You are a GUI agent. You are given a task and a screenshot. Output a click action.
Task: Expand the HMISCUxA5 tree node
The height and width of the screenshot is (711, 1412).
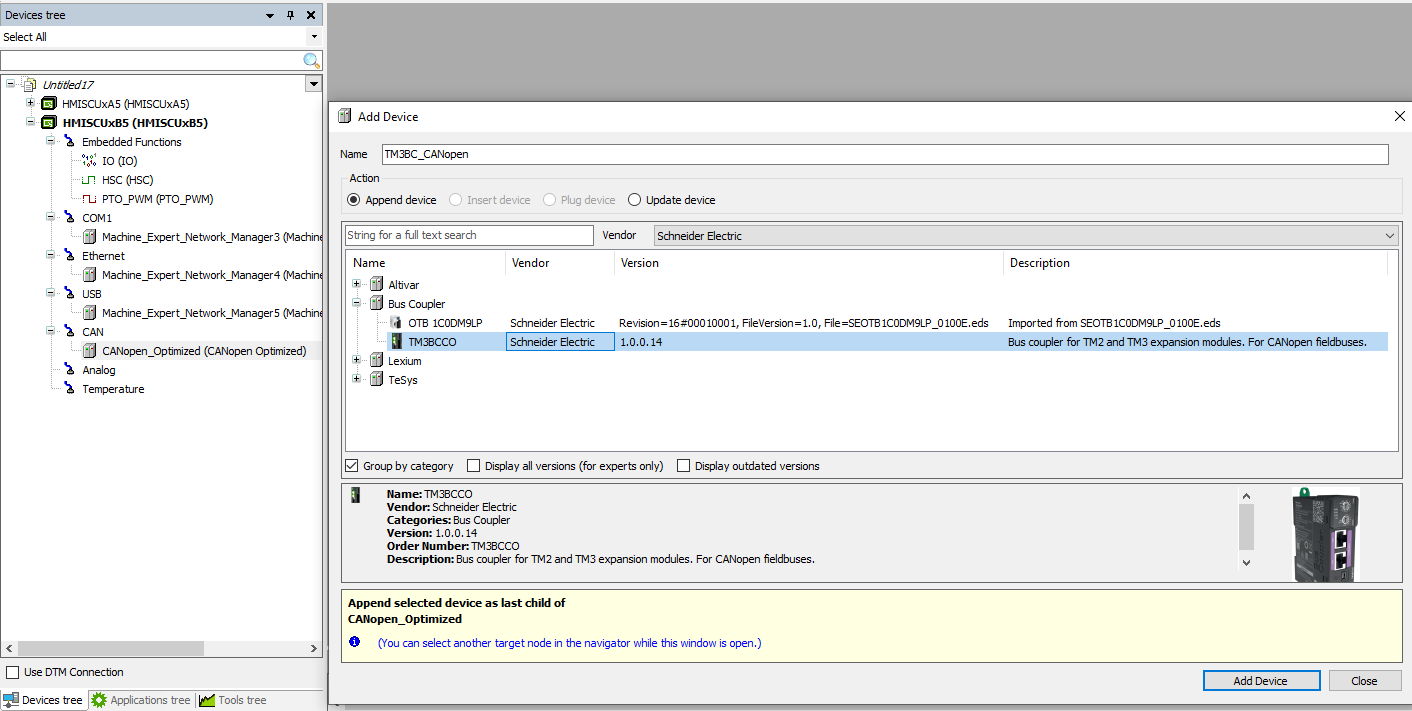point(30,104)
